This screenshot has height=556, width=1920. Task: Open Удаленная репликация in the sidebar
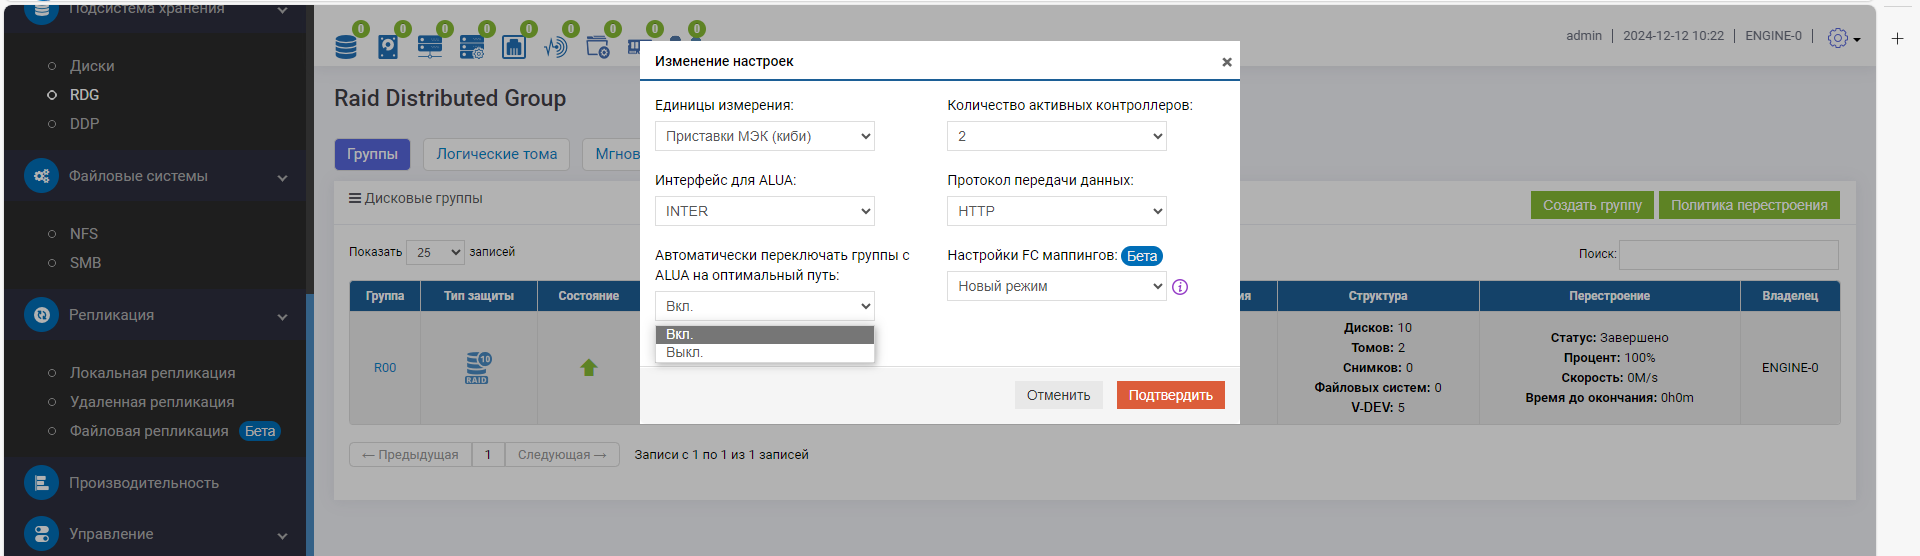[152, 402]
